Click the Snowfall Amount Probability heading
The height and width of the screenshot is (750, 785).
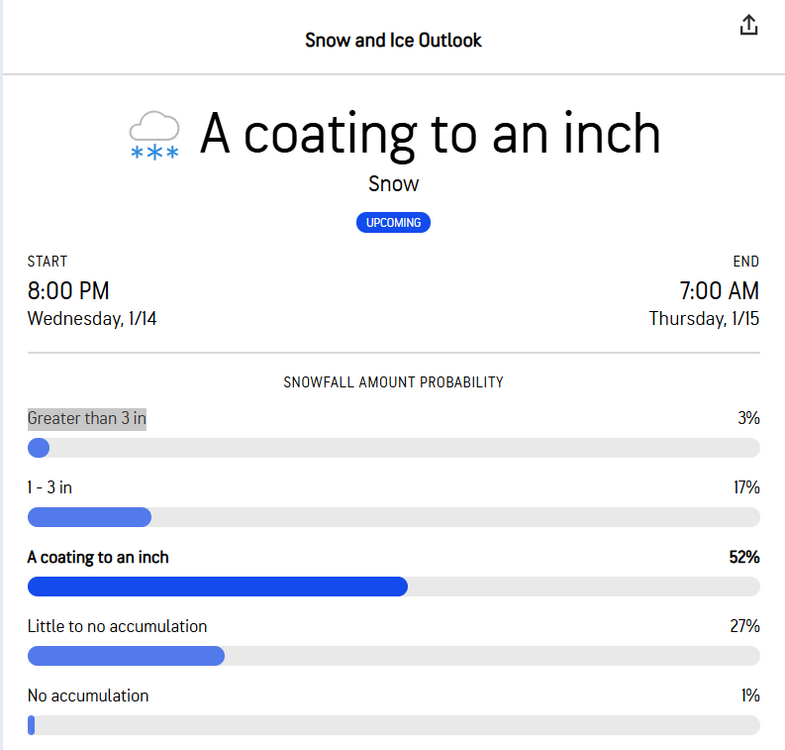393,382
